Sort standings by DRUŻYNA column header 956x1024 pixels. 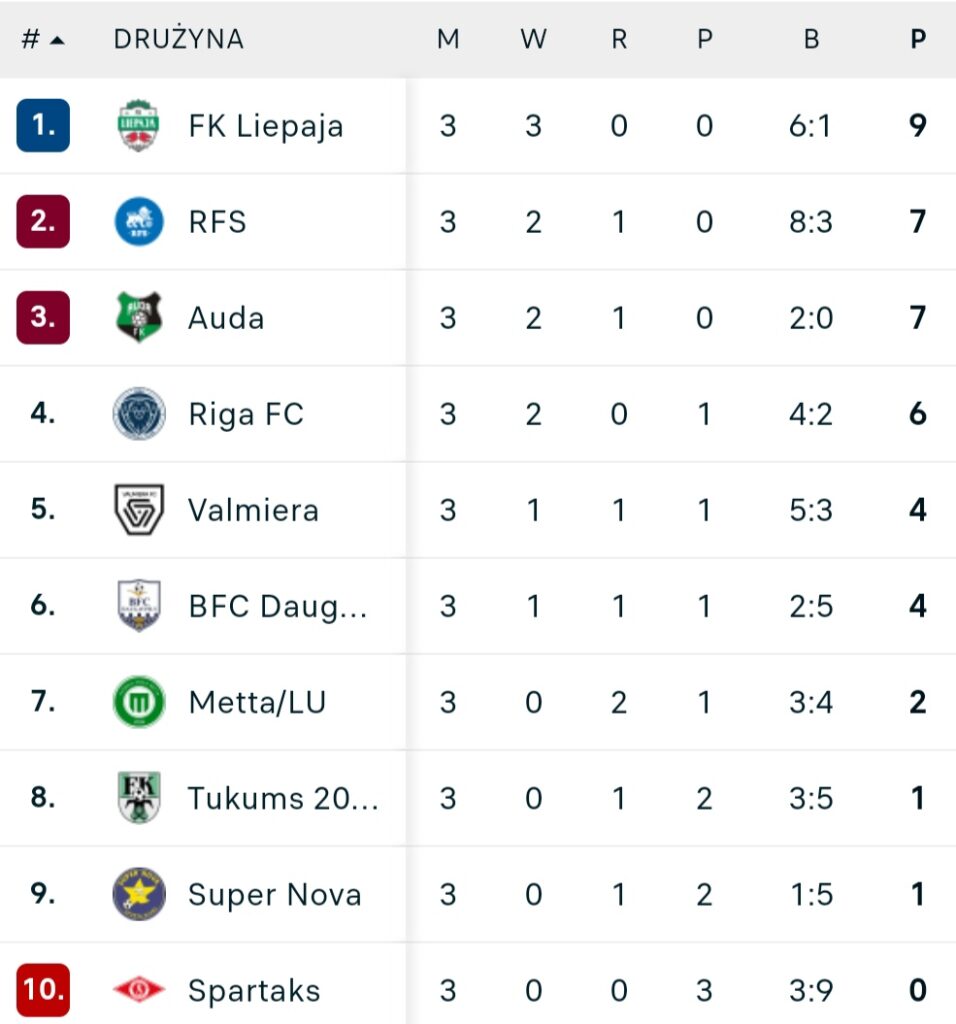coord(178,39)
